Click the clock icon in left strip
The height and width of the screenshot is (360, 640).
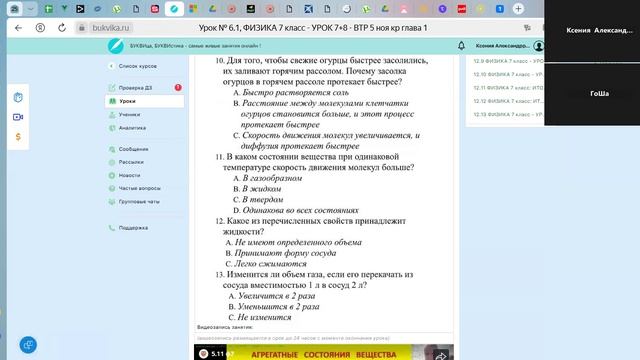point(18,97)
